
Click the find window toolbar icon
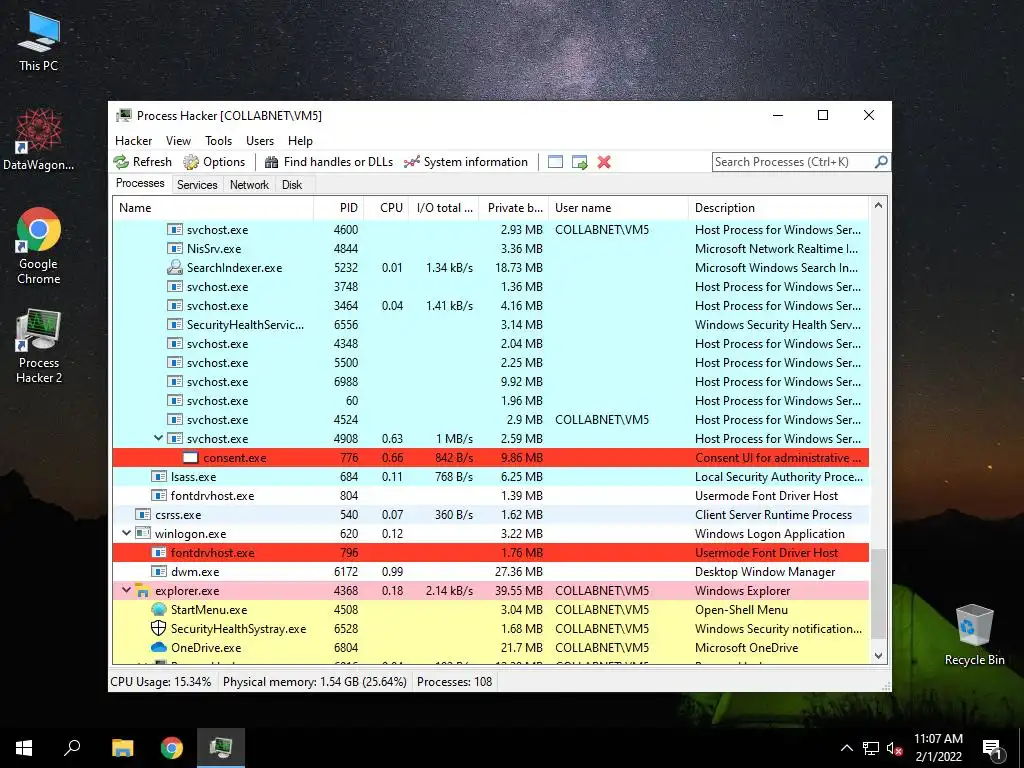point(555,162)
